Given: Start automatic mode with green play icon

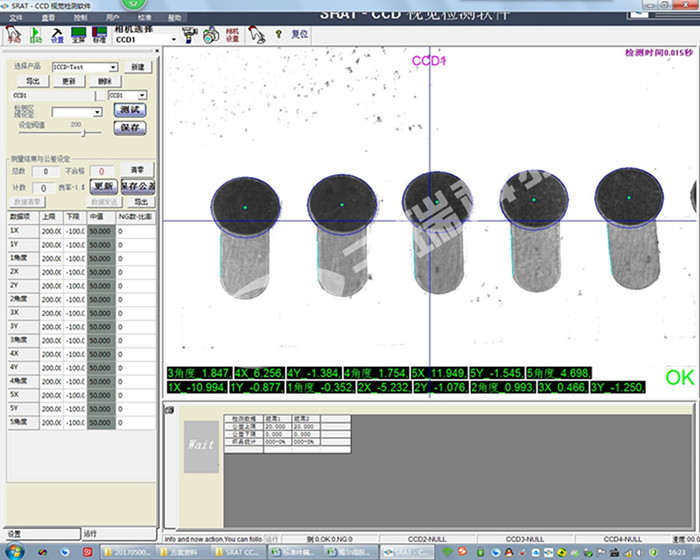Looking at the screenshot, I should click(36, 35).
